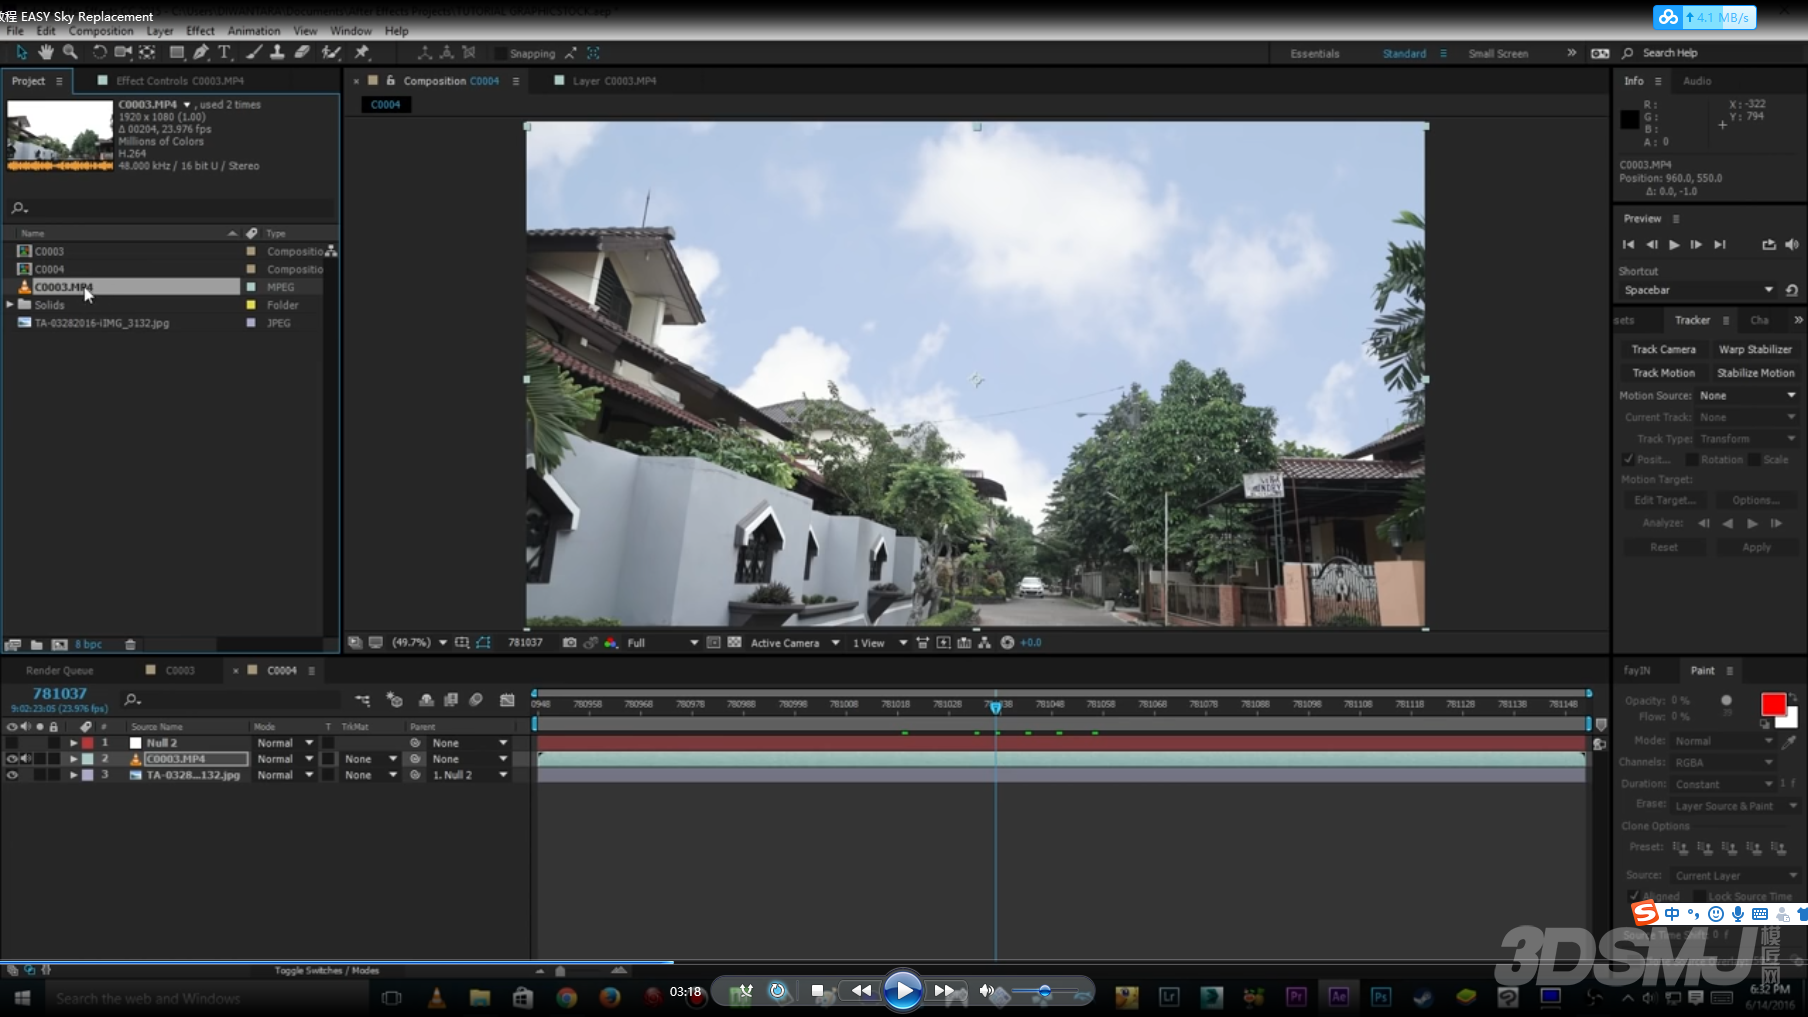
Task: Open the Spacebar shortcut dropdown in Preview
Action: 1698,290
